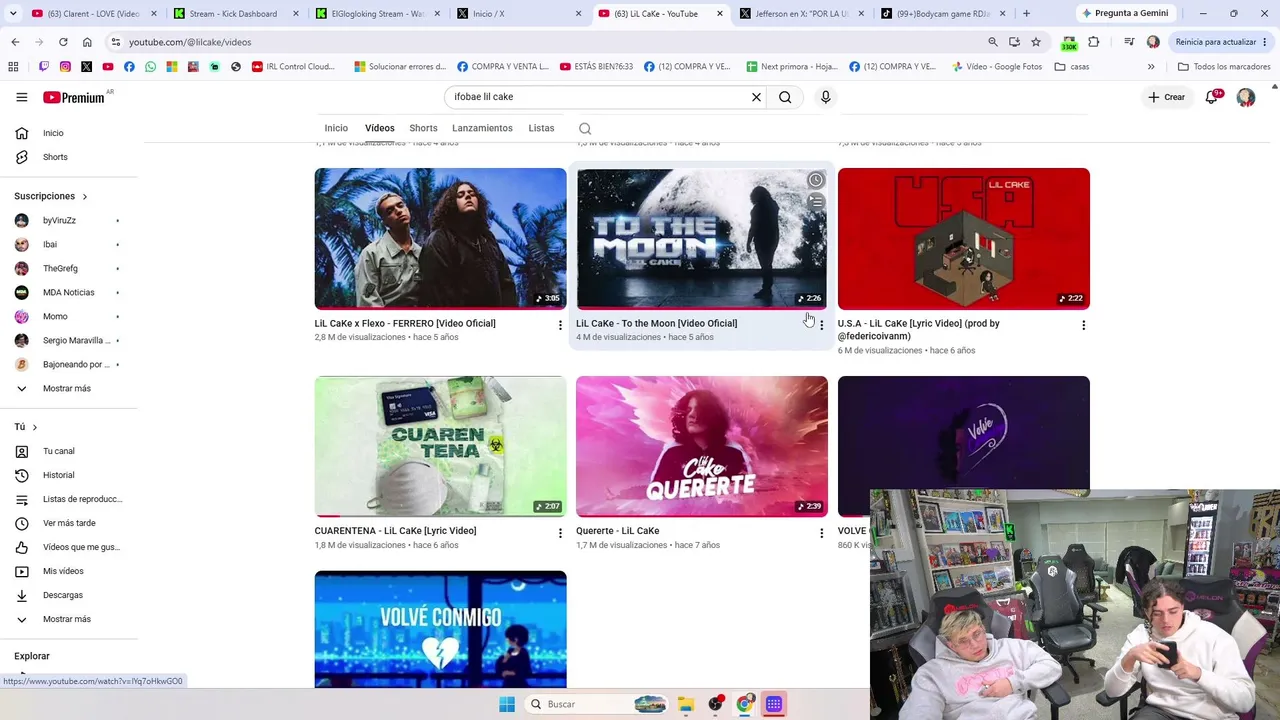Open the Windows taskbar Buscar search box
The width and height of the screenshot is (1280, 720).
click(596, 704)
